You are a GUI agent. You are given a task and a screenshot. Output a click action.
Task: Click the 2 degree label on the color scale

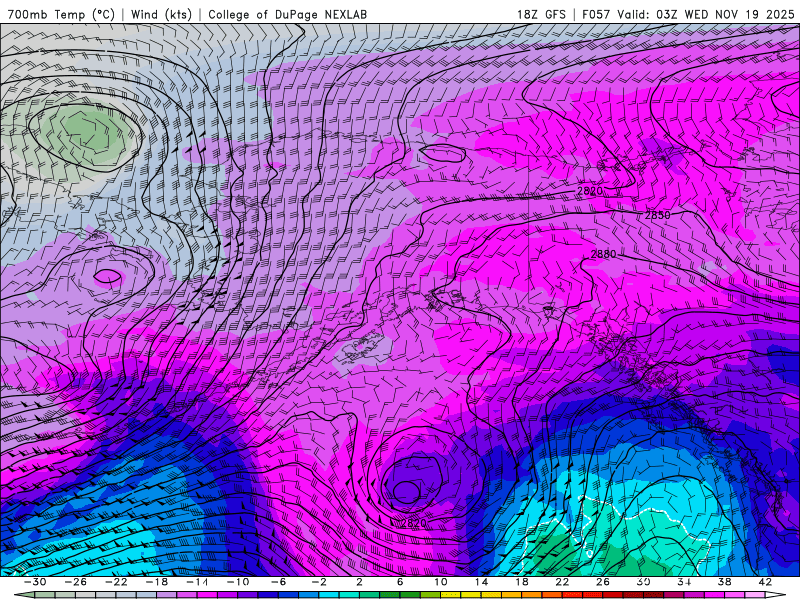click(359, 582)
